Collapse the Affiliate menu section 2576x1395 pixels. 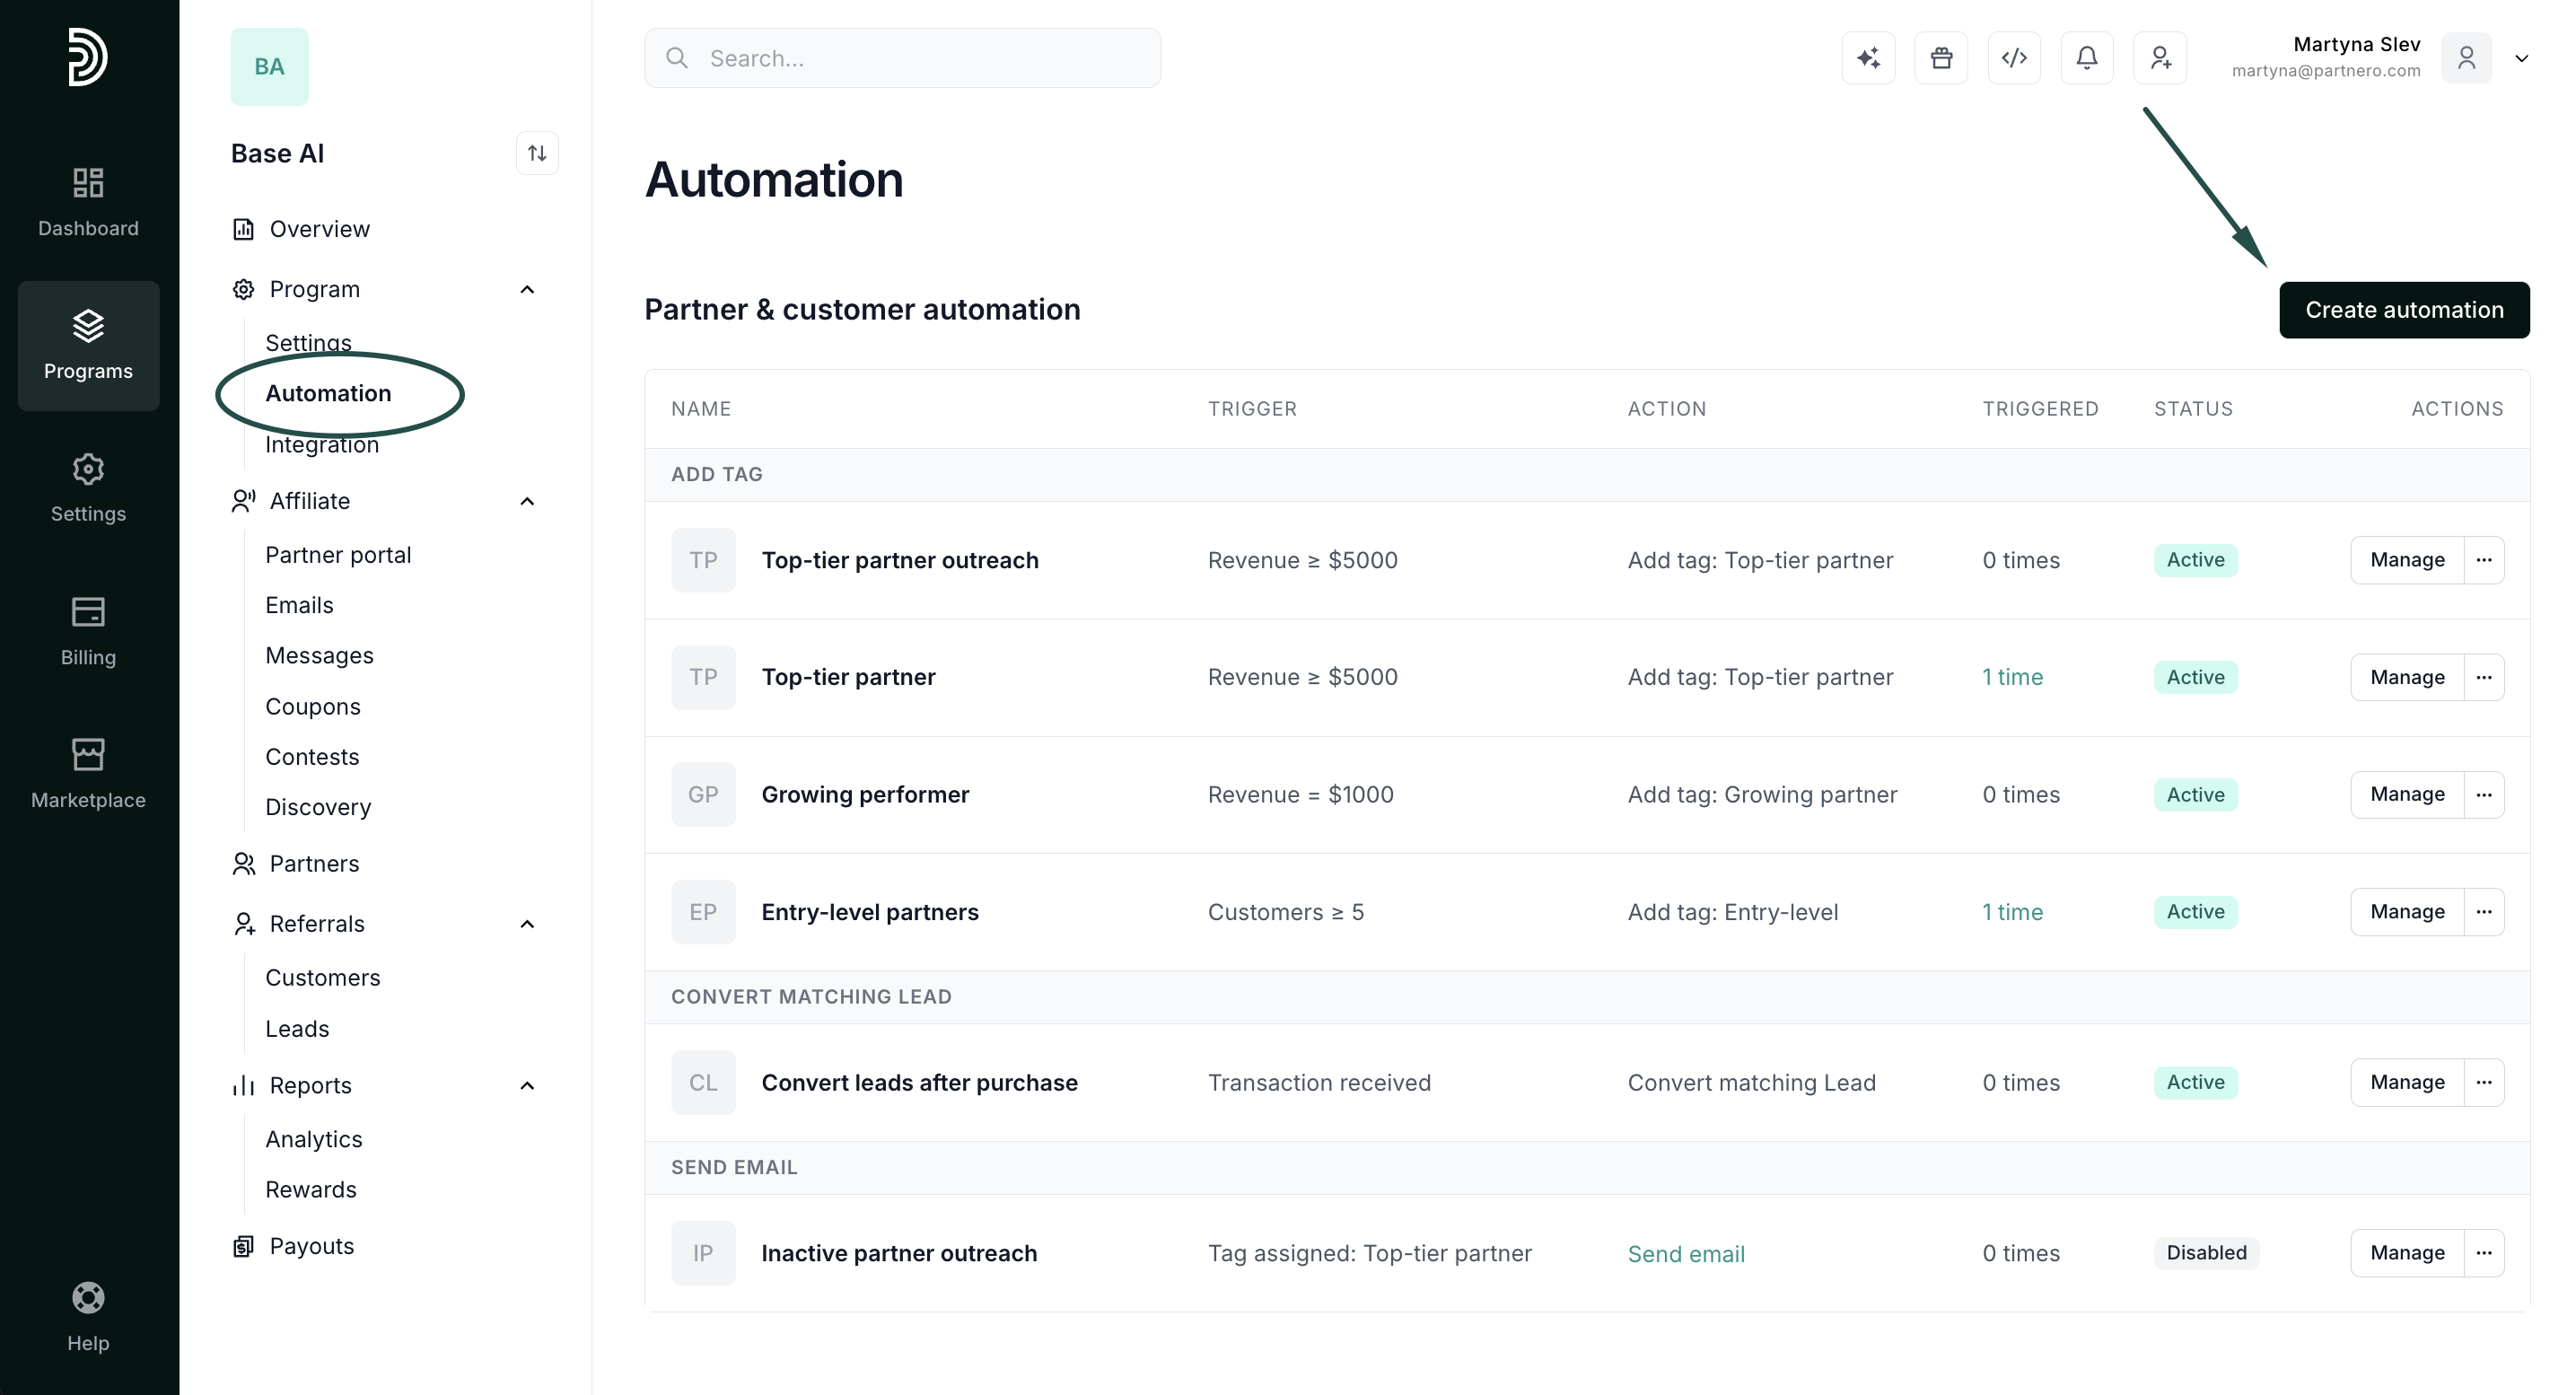pos(527,501)
